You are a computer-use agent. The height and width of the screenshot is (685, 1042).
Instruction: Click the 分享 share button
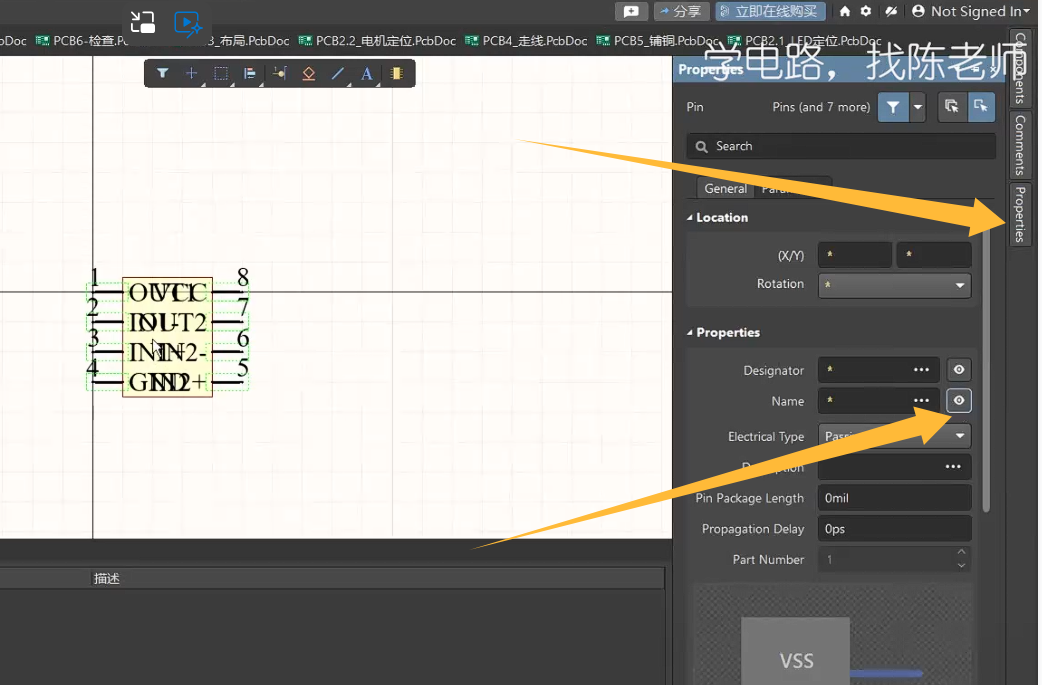click(681, 11)
